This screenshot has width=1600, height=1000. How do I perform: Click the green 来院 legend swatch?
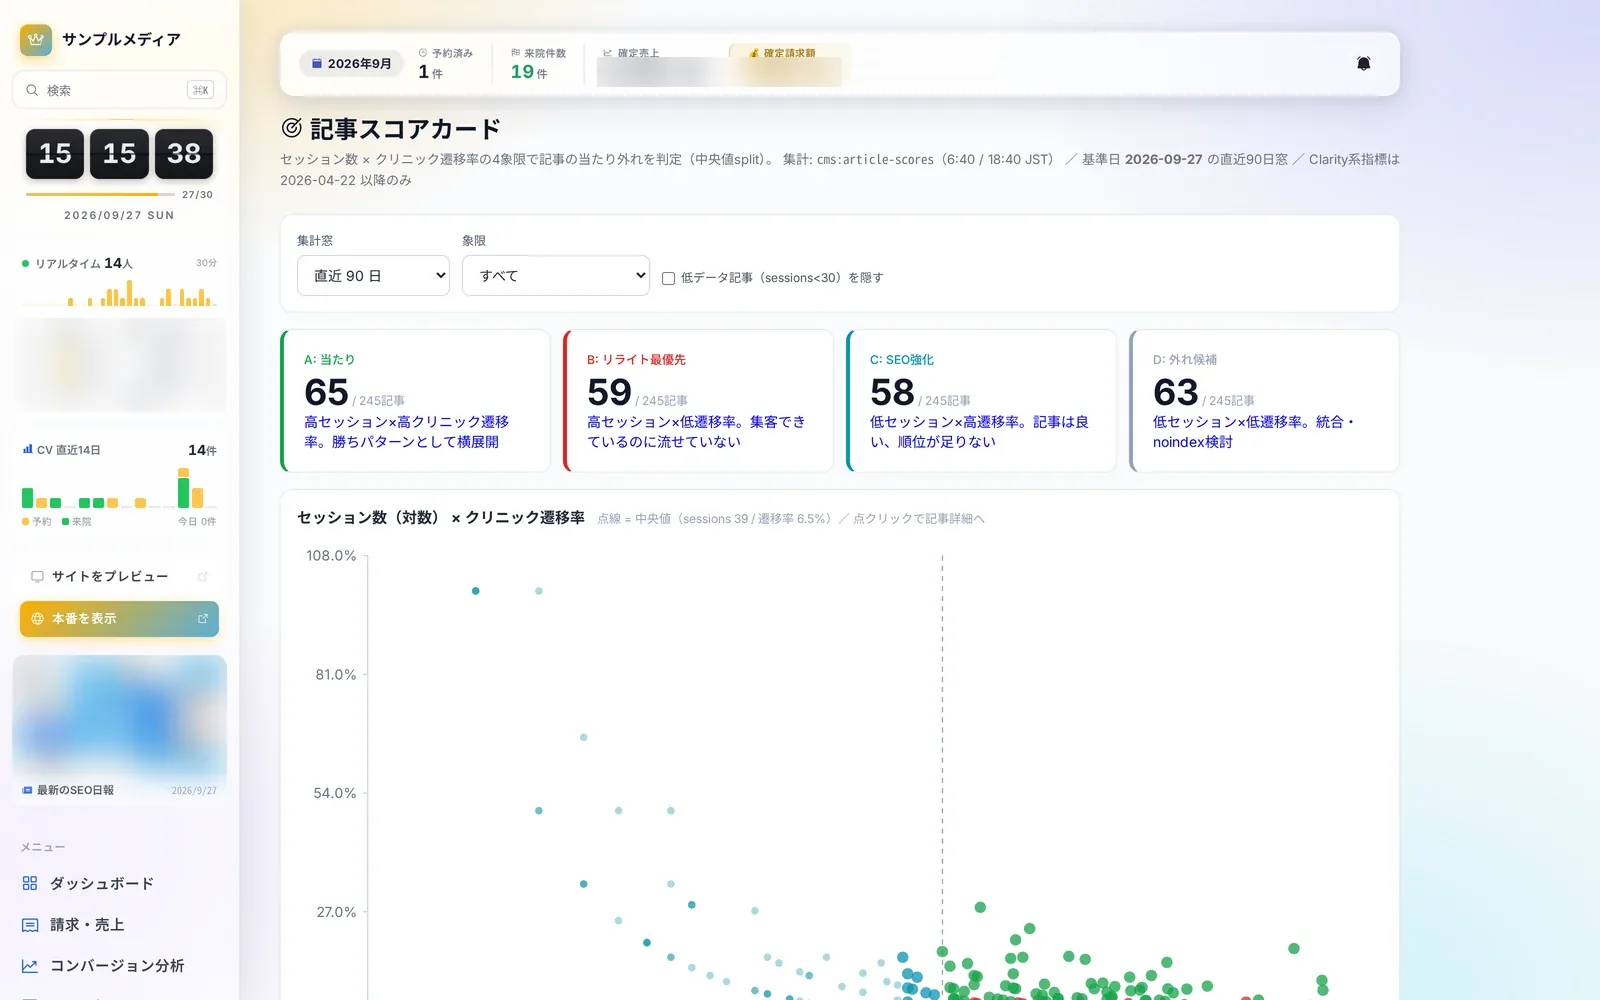(65, 522)
